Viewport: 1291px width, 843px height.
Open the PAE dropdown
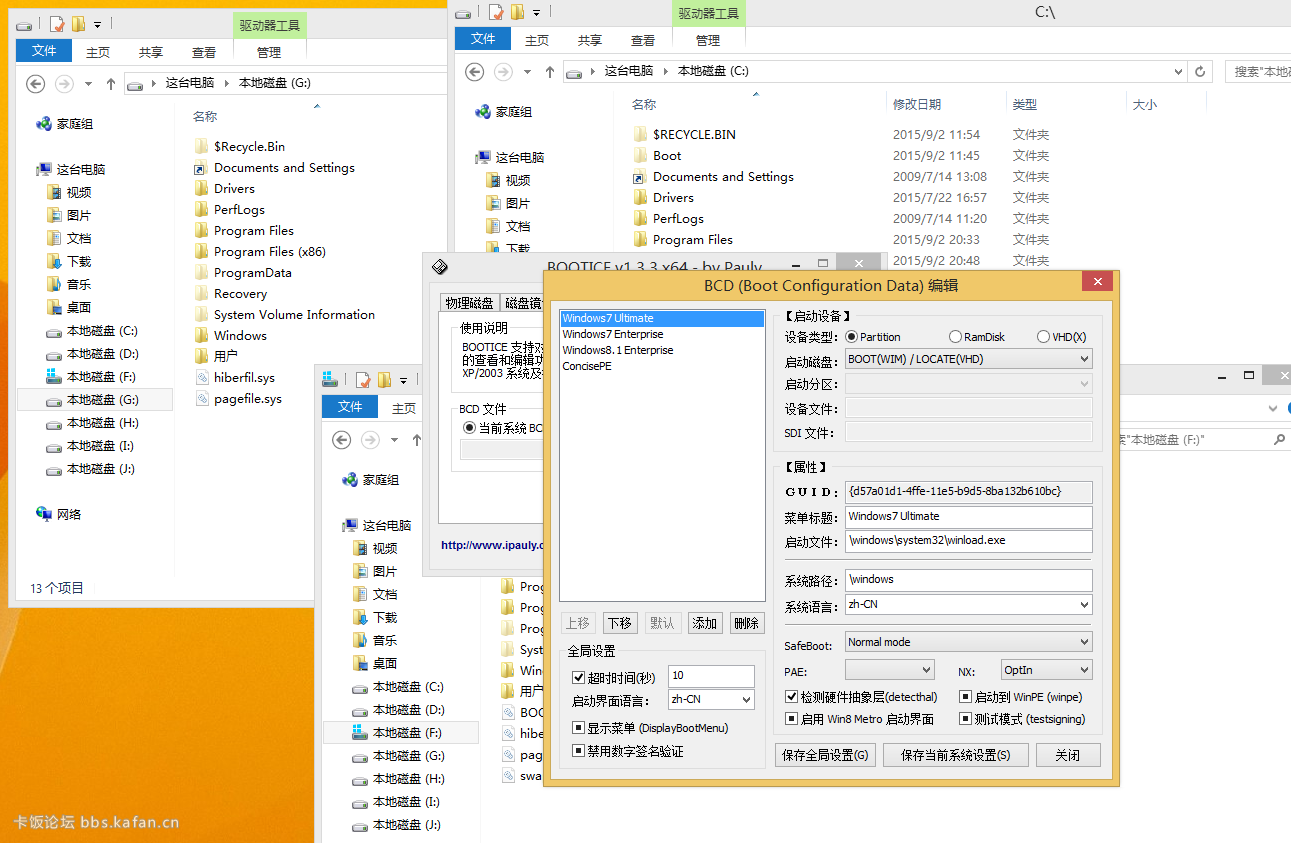pyautogui.click(x=889, y=670)
